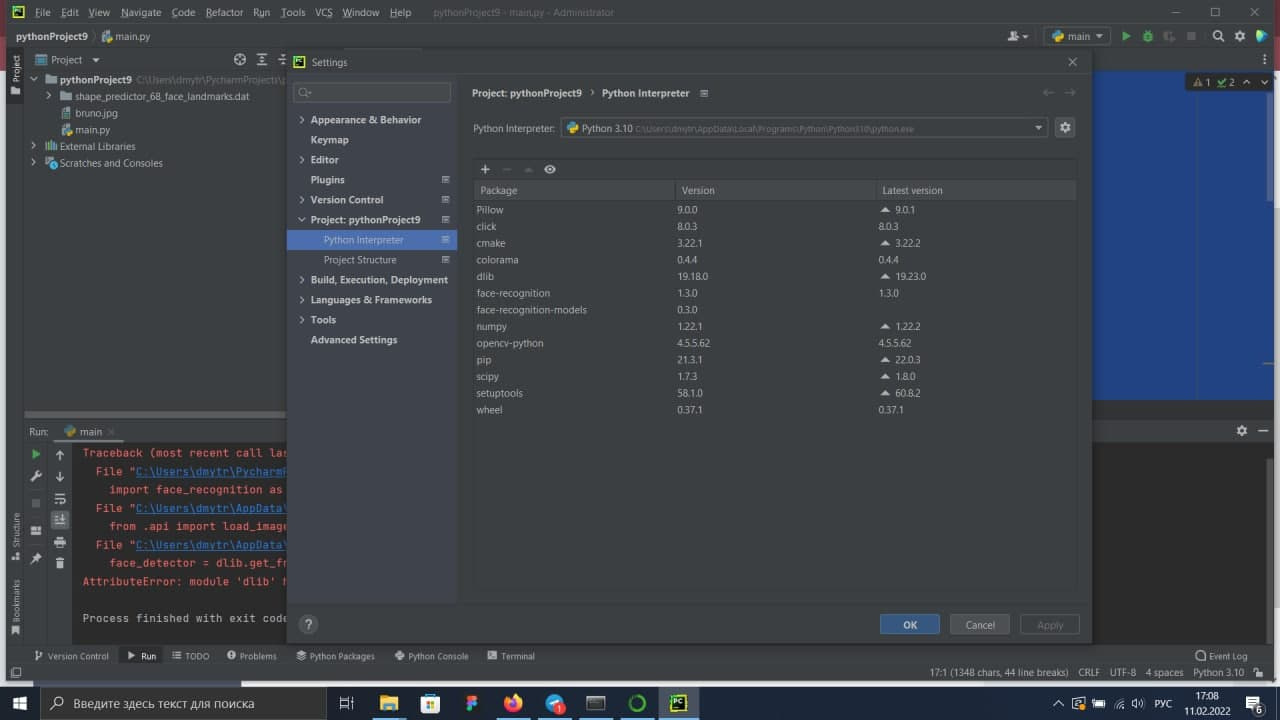Open the VCS menu
Image resolution: width=1280 pixels, height=720 pixels.
click(324, 12)
